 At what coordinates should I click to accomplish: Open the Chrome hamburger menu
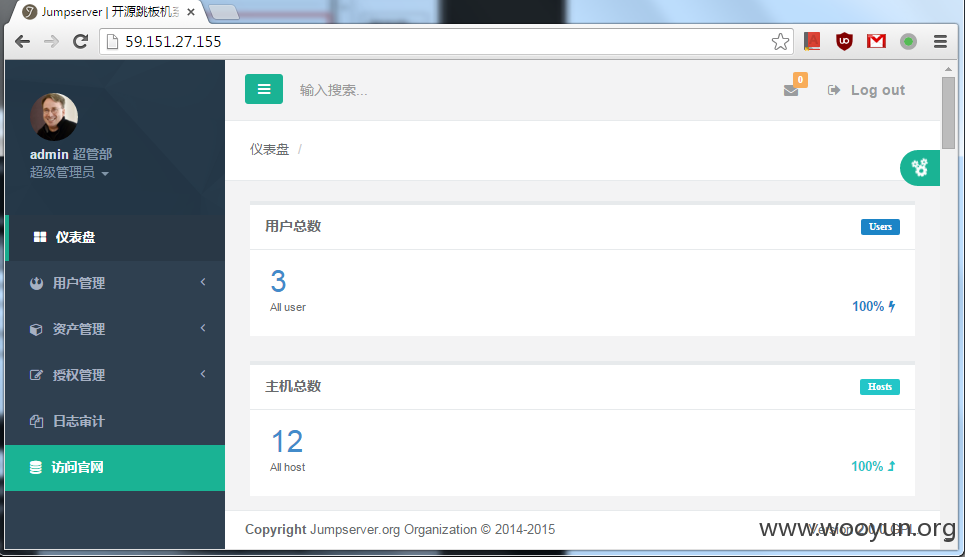pos(940,41)
